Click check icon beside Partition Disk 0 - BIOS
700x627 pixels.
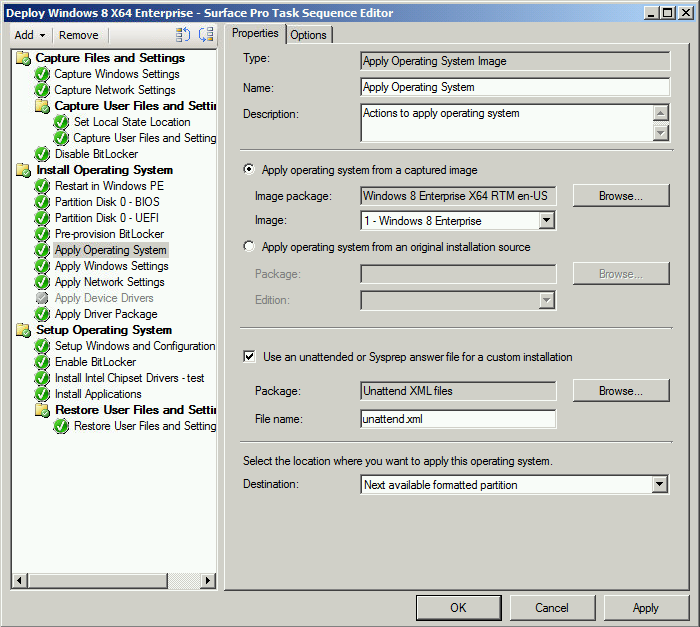tap(42, 202)
